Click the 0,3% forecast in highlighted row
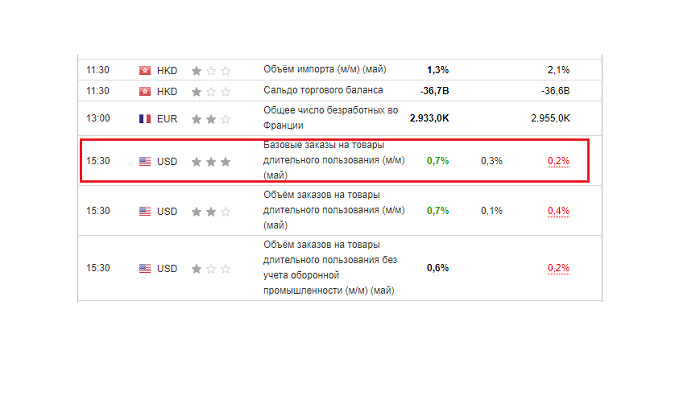 click(x=491, y=161)
